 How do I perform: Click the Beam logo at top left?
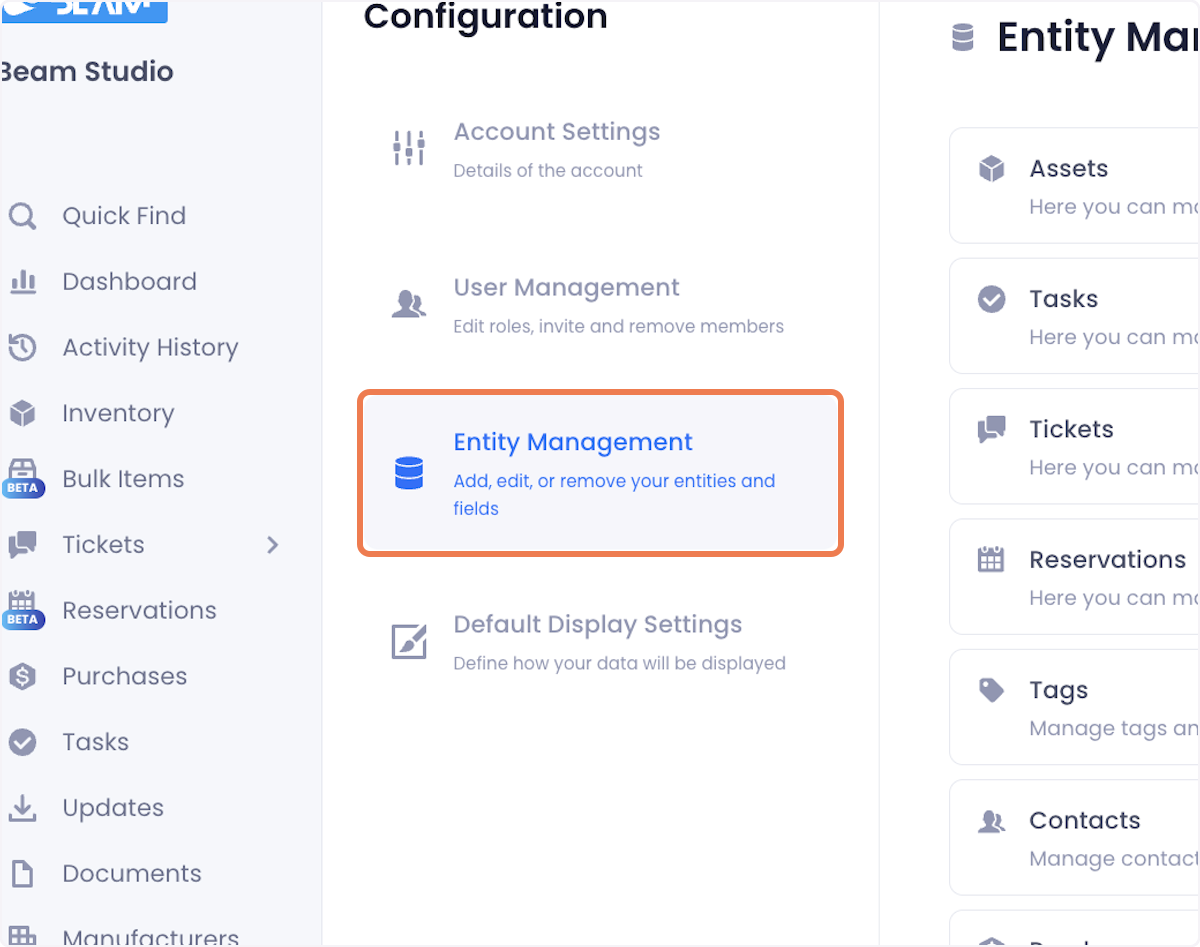coord(84,11)
